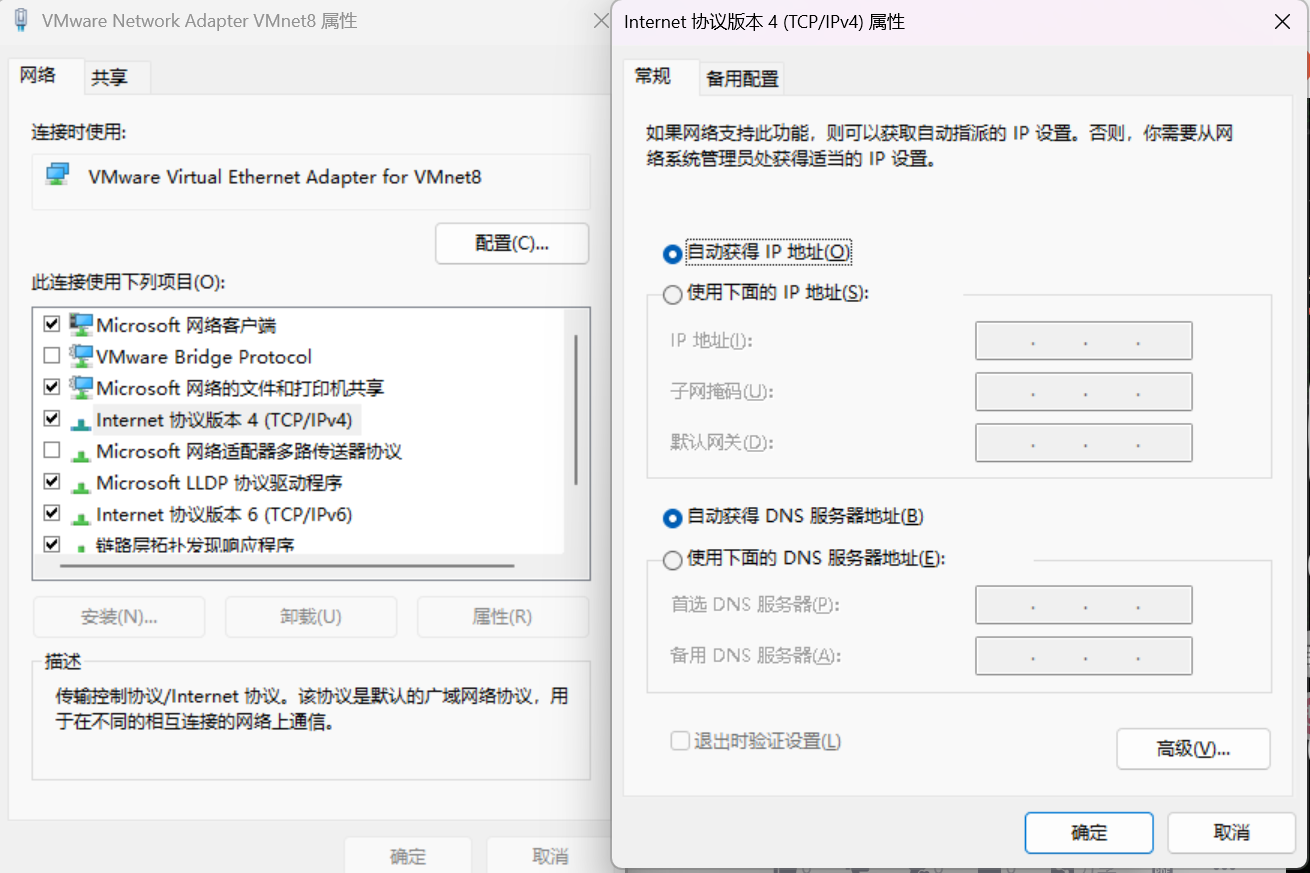Select Internet 协议版本 6 (TCP/IPv6) row text
Viewport: 1310px width, 873px height.
pos(224,515)
